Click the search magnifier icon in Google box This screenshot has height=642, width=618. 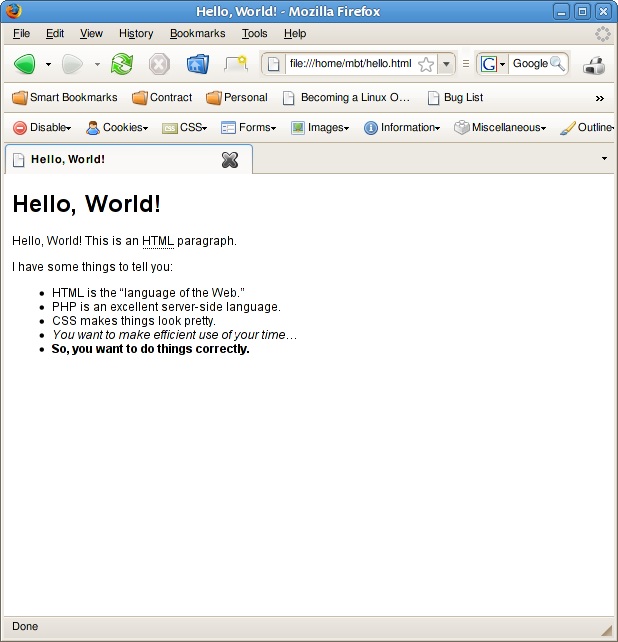(x=557, y=64)
